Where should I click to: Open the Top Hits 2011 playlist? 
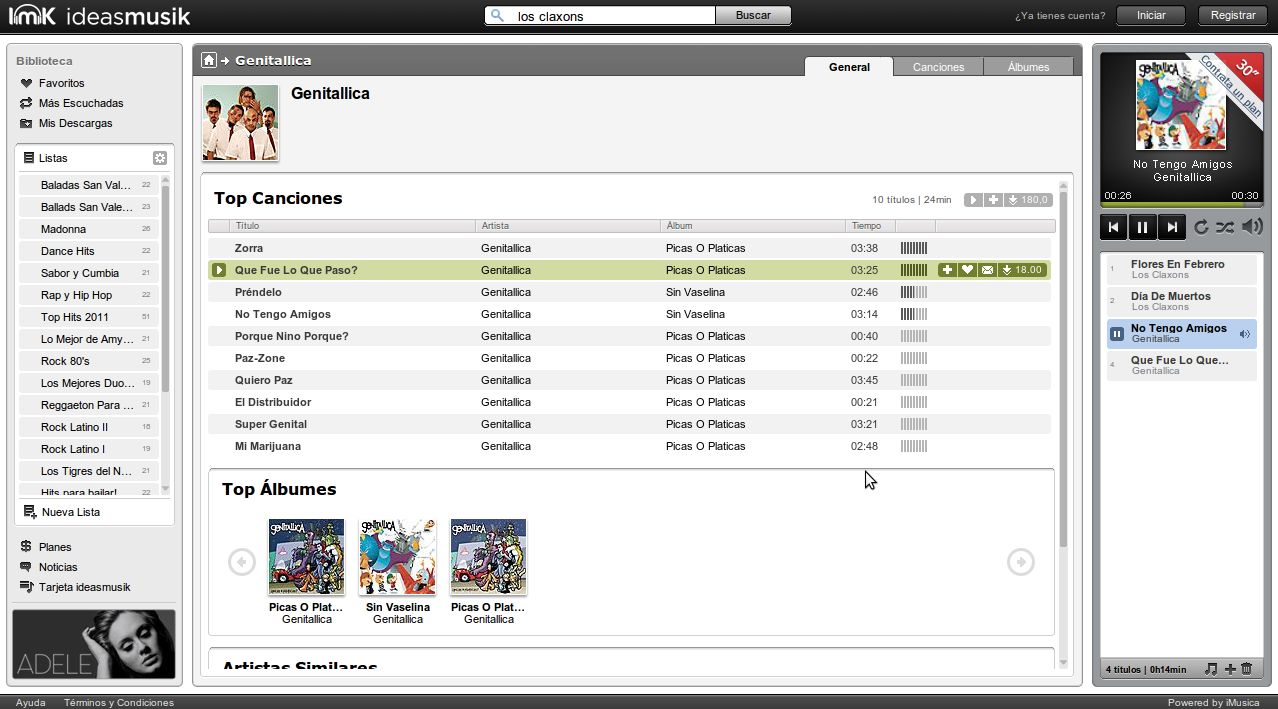coord(88,317)
